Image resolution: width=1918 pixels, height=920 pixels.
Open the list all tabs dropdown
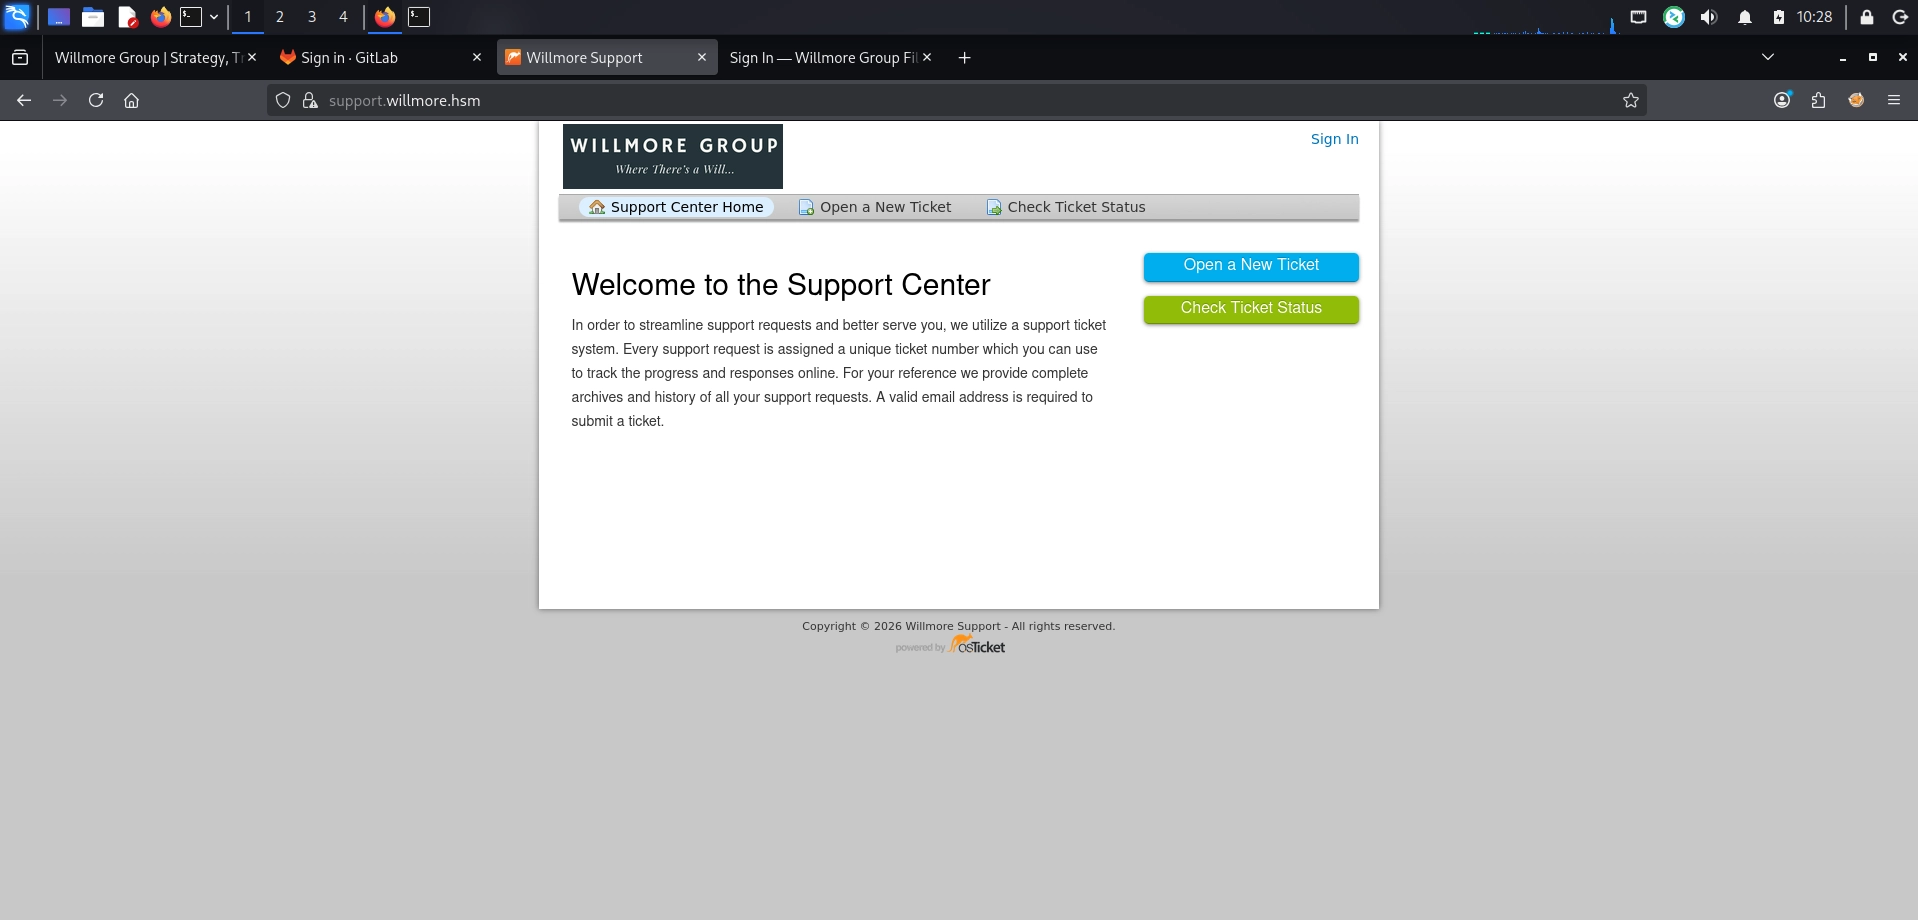pos(1768,57)
